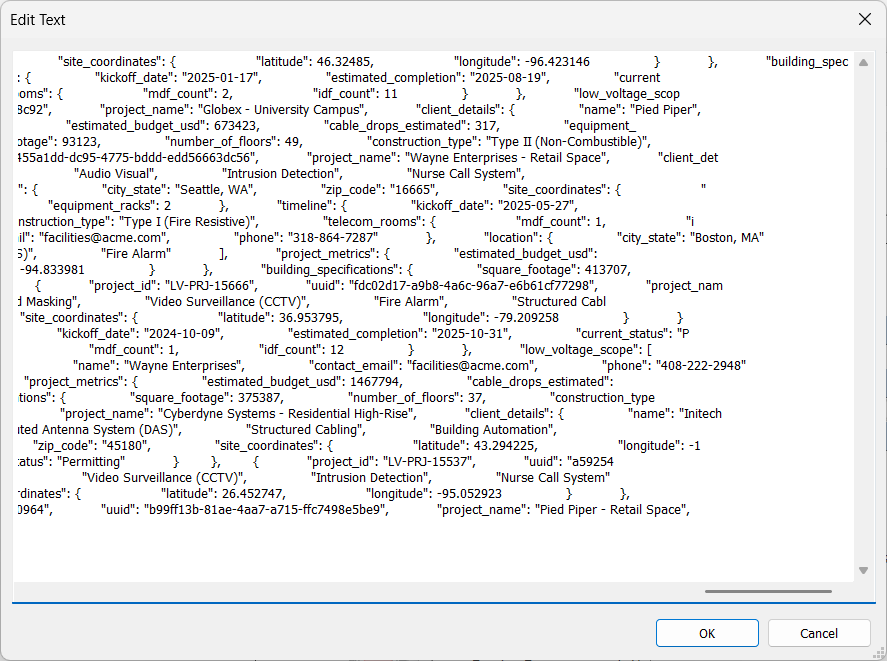
Task: Click "Type II (Non-Combustible)" text
Action: tap(569, 141)
